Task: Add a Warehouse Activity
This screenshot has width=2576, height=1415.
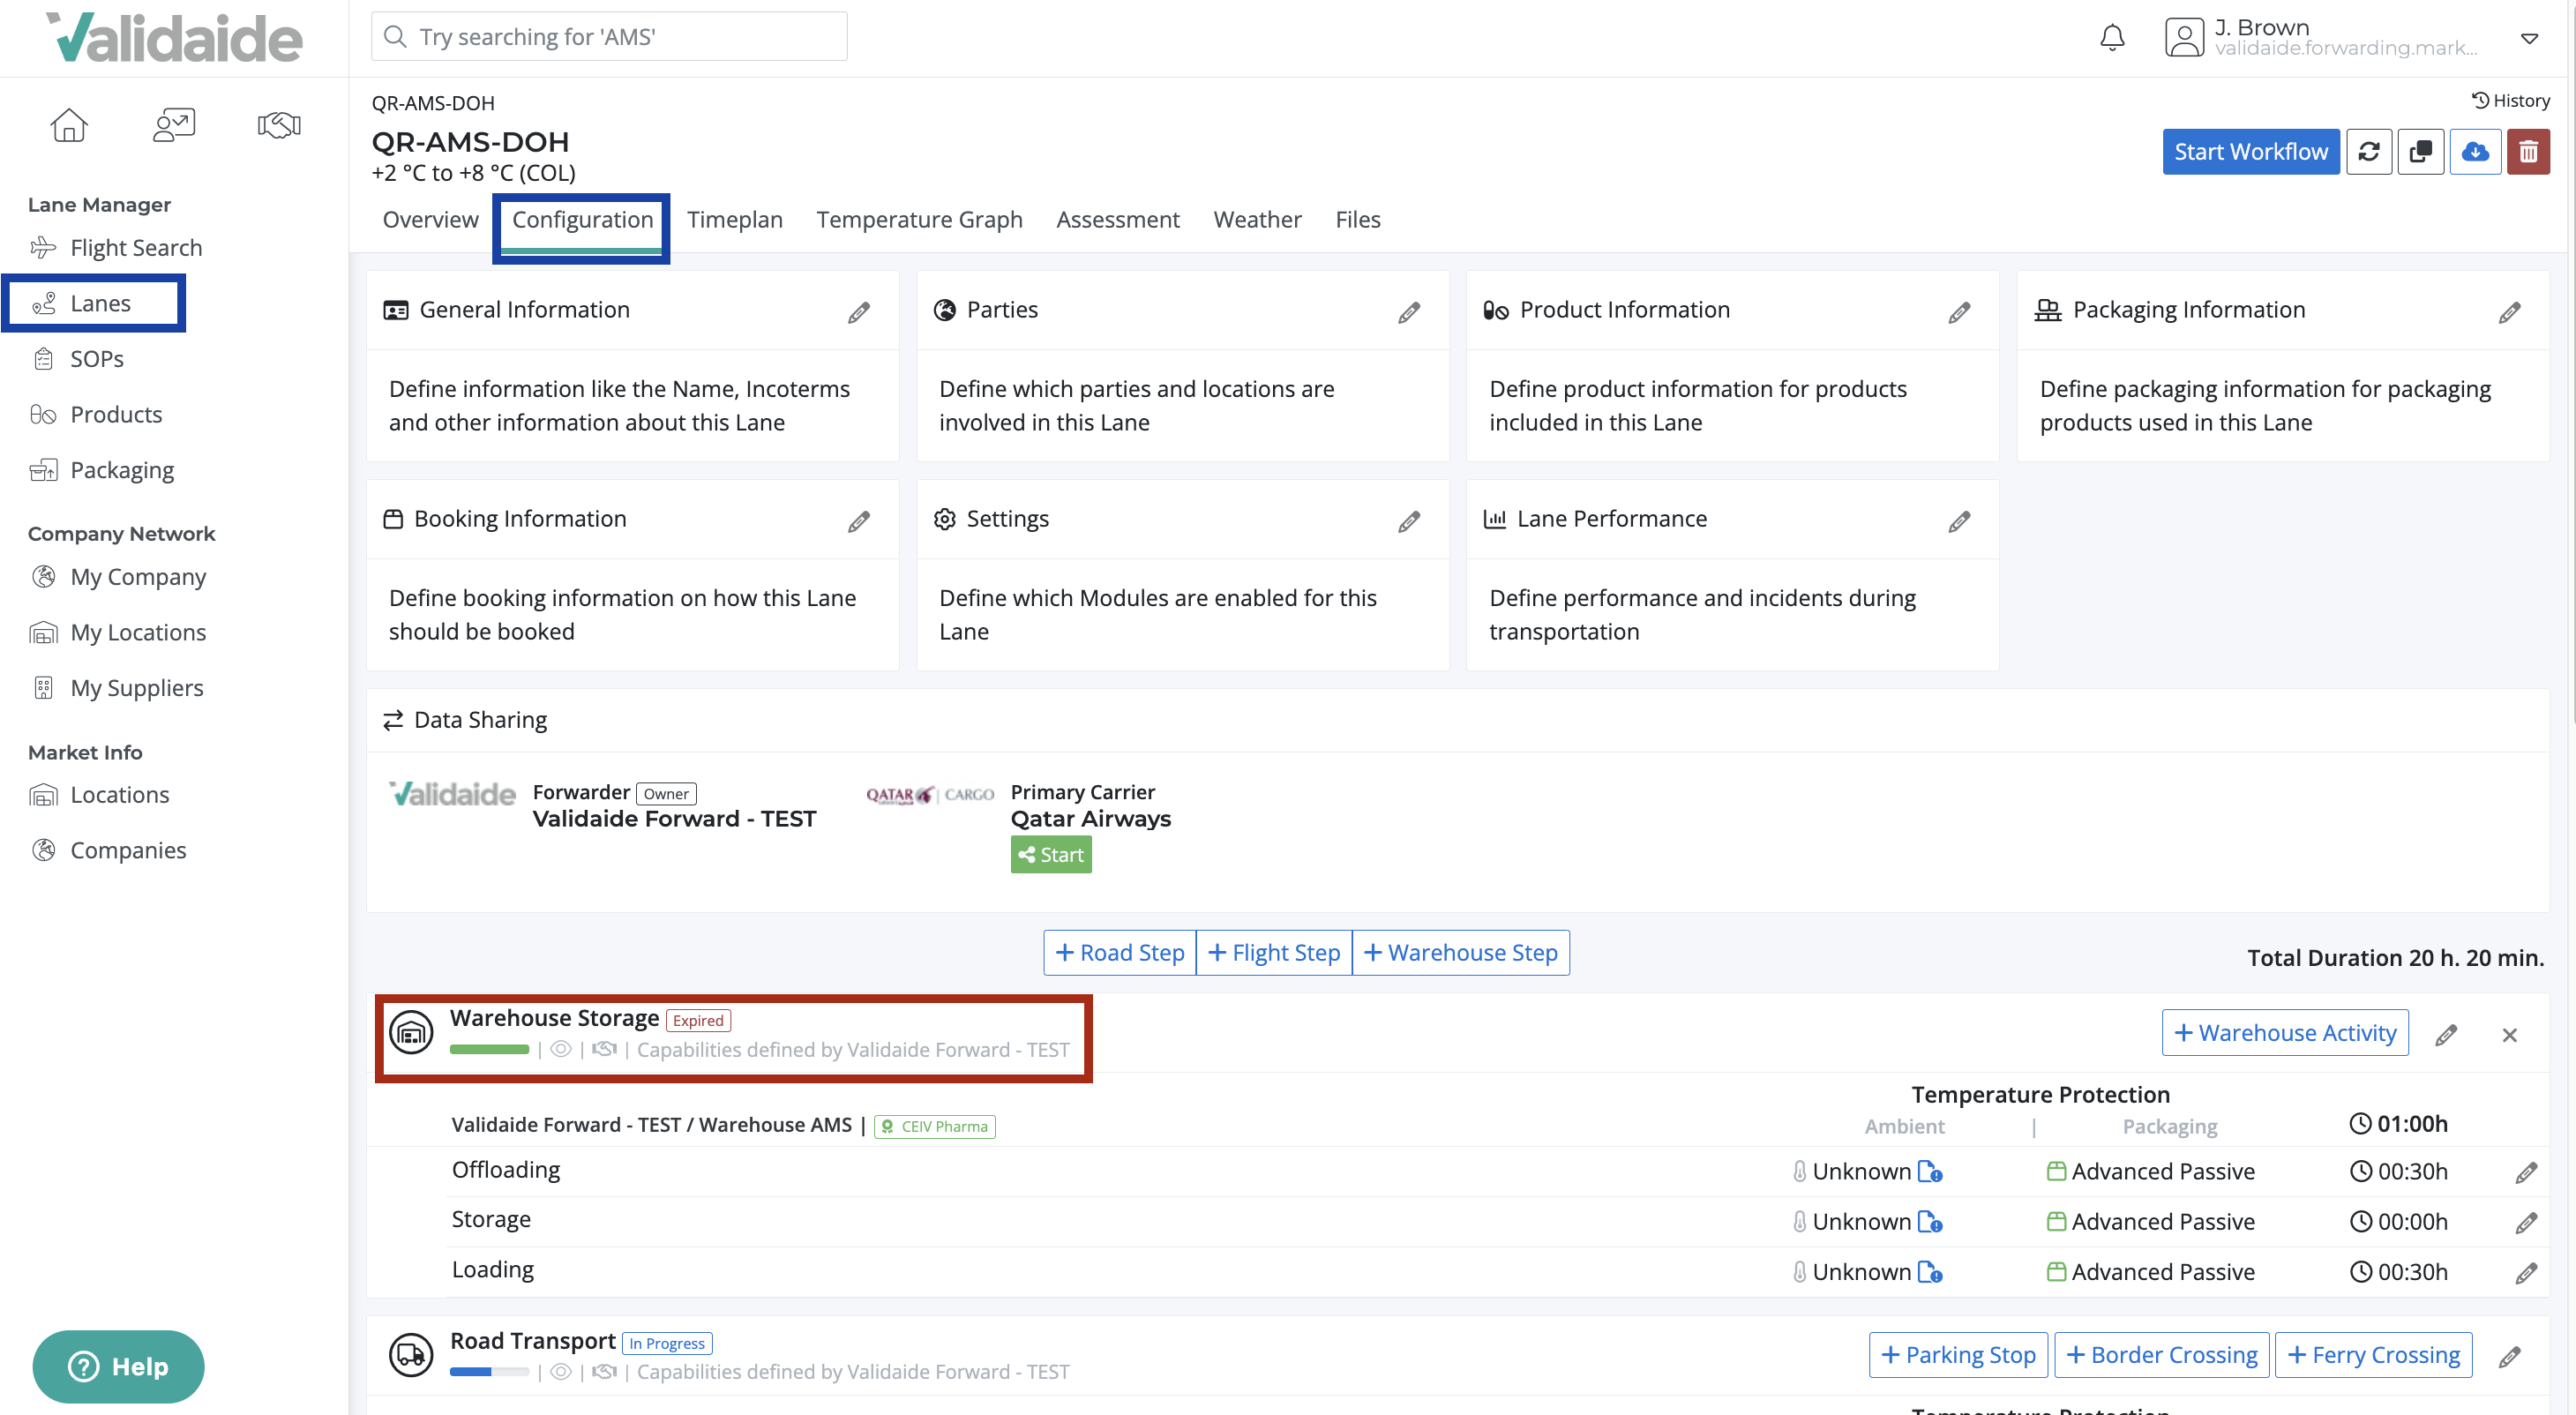Action: point(2285,1032)
